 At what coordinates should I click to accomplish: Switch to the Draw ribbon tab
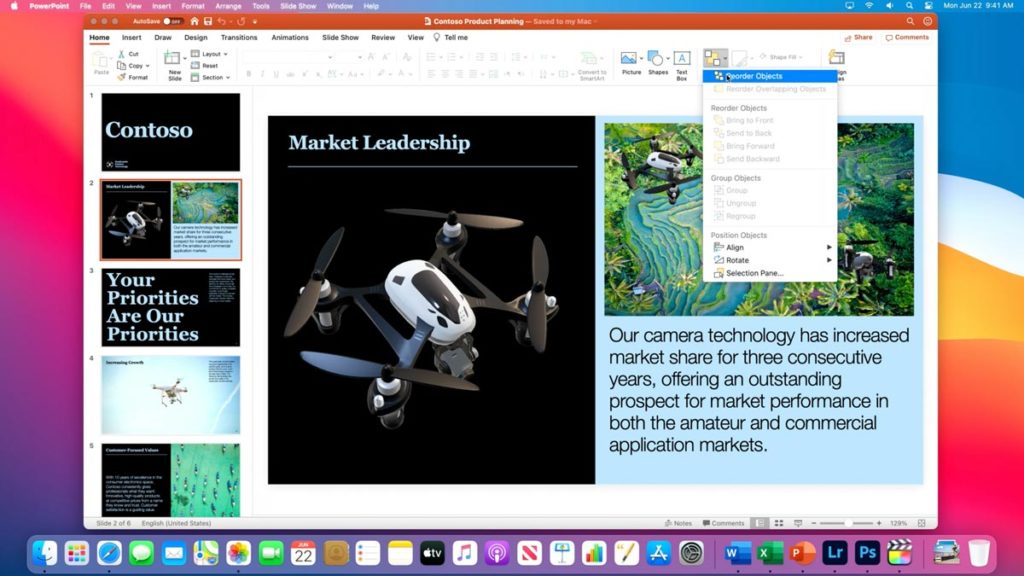tap(163, 38)
